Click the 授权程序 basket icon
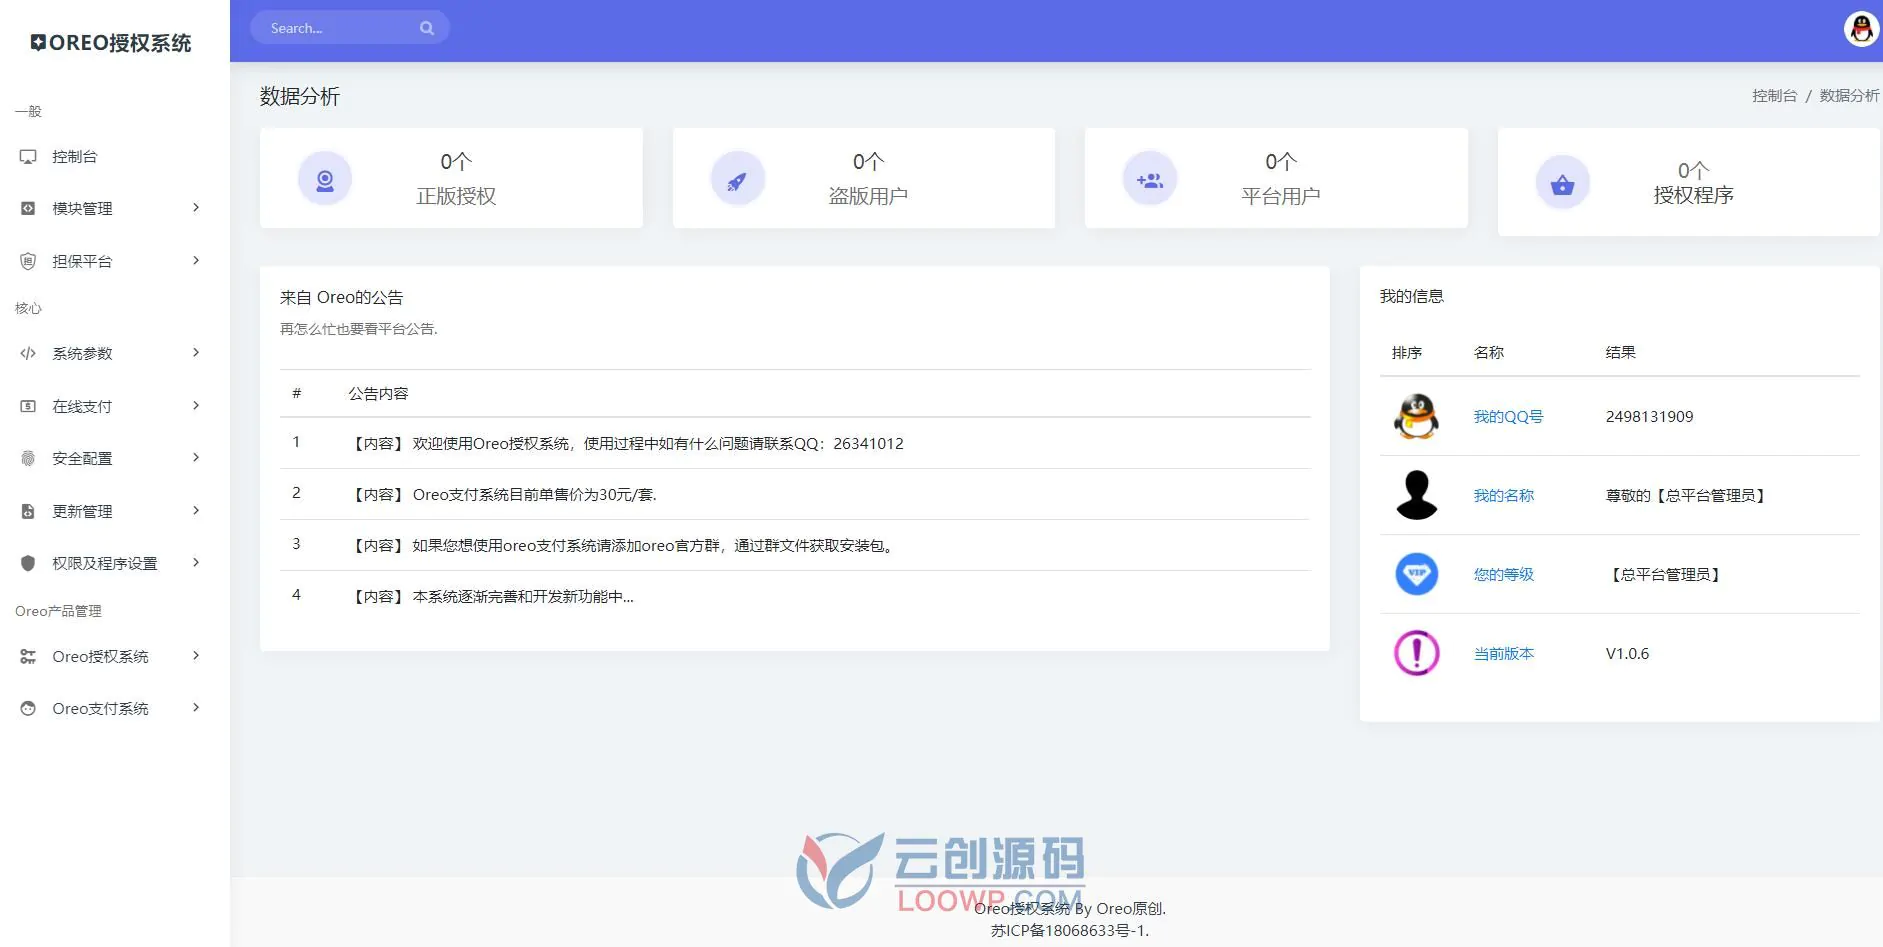1883x947 pixels. (1562, 184)
